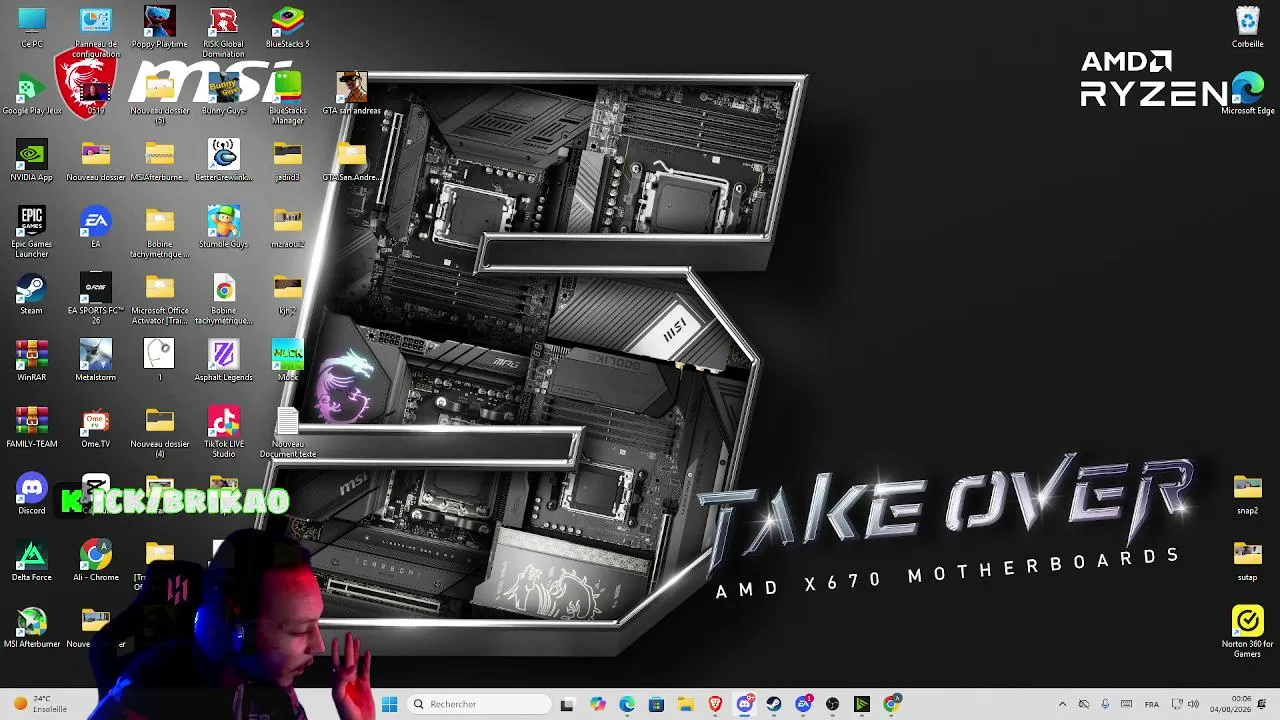Open the Microsoft Edge desktop shortcut

pyautogui.click(x=1248, y=94)
